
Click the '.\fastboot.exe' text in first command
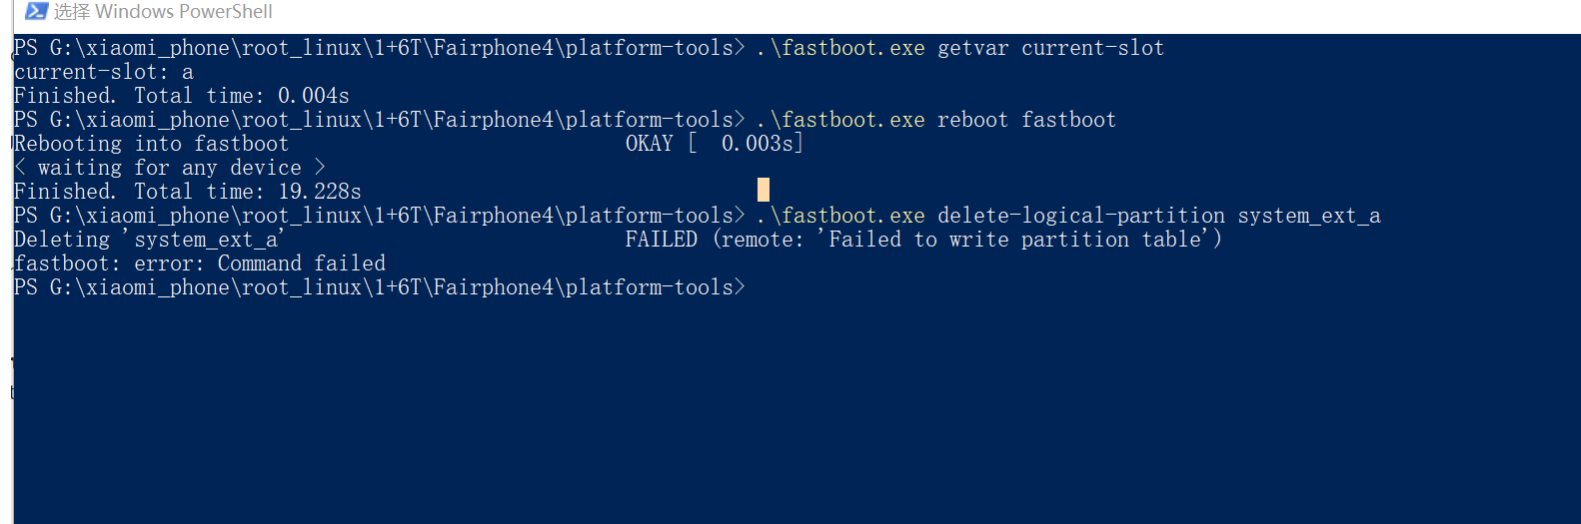[x=841, y=48]
